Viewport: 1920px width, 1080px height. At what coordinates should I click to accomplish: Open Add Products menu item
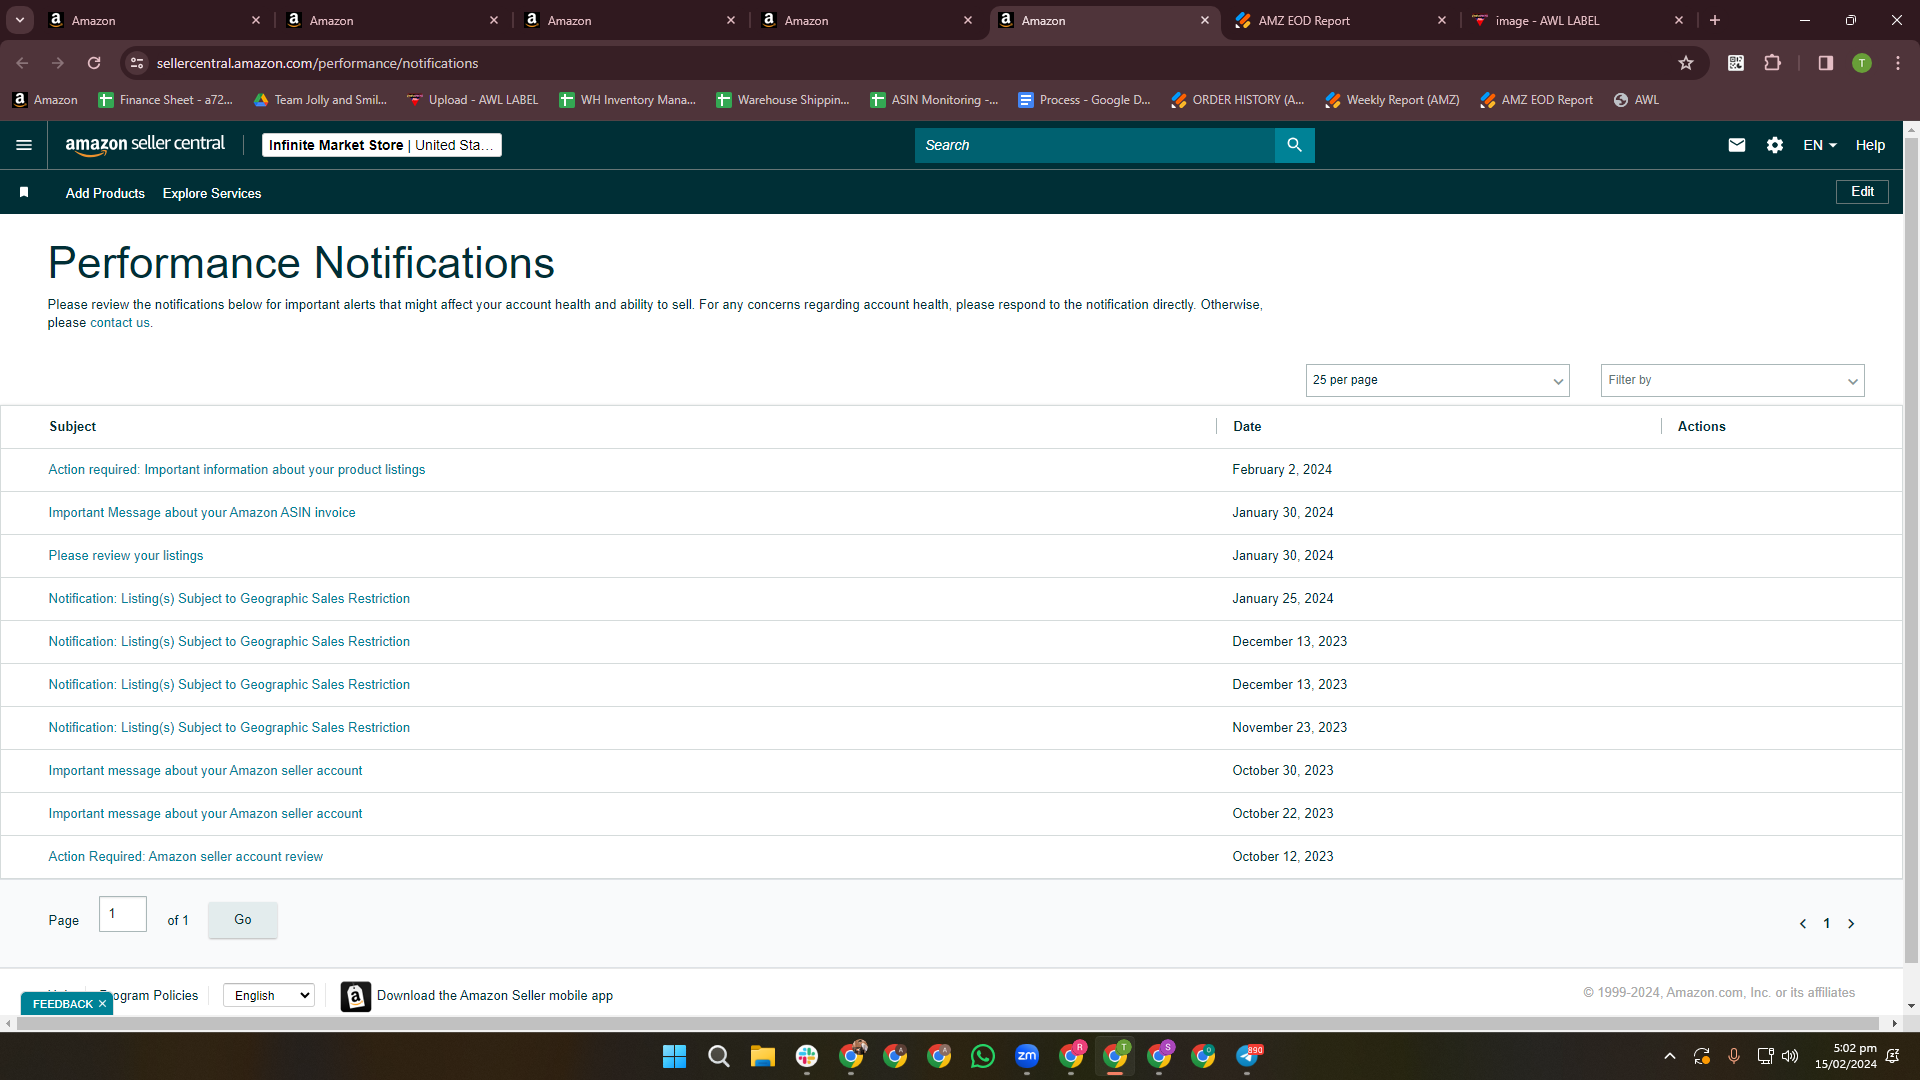pyautogui.click(x=105, y=193)
